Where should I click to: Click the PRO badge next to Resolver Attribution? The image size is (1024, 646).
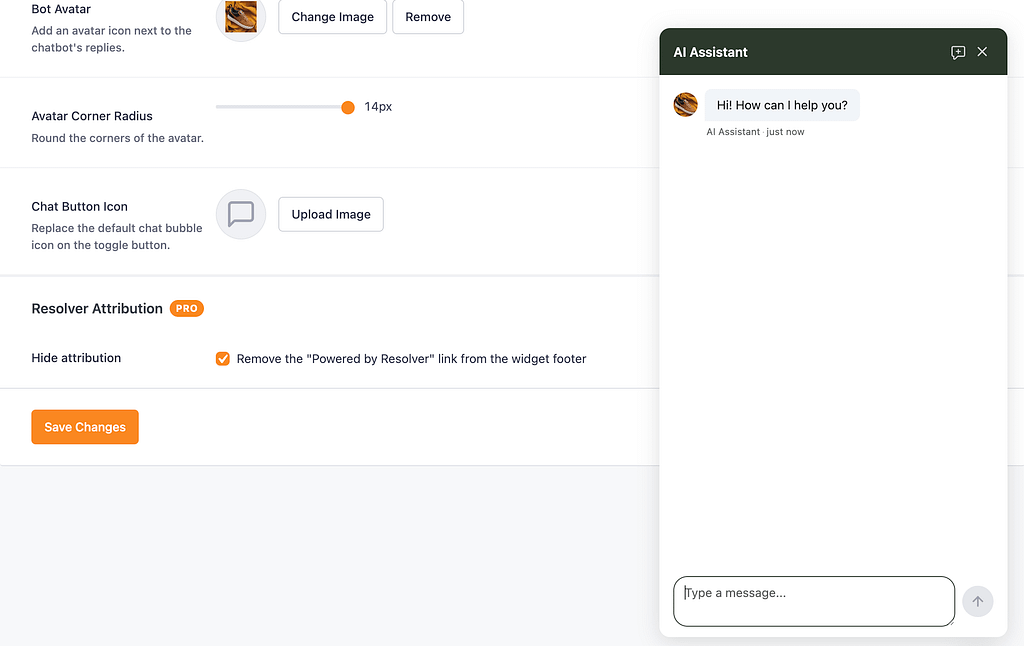pos(187,308)
